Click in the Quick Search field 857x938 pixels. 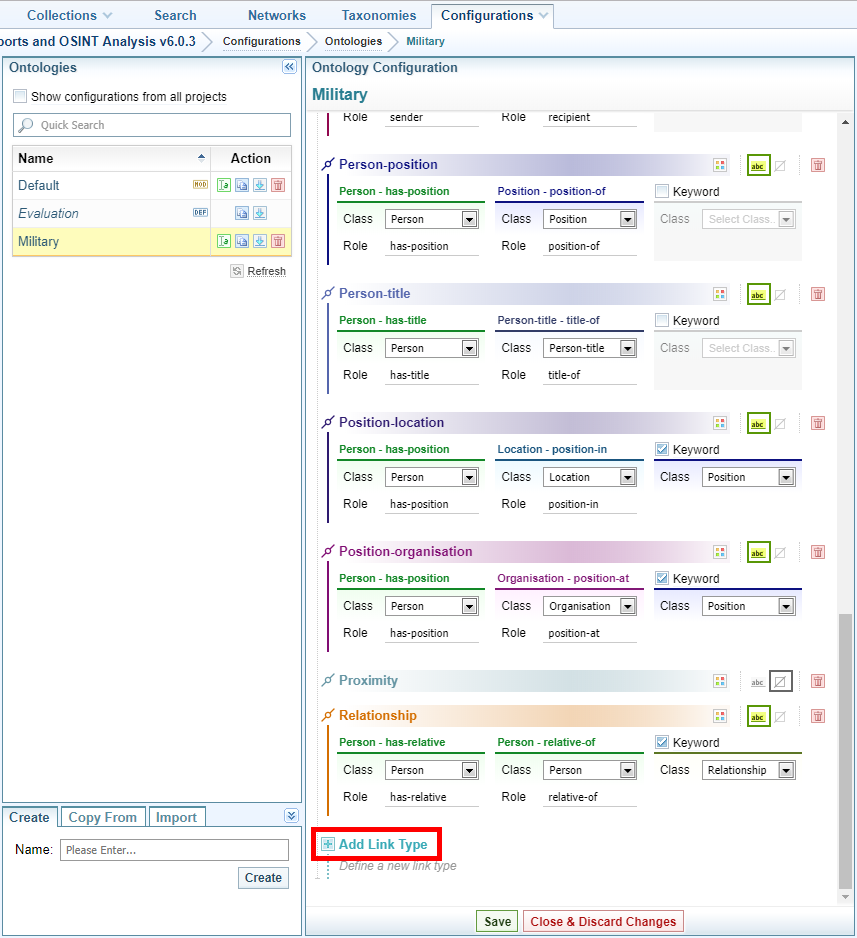pos(160,125)
